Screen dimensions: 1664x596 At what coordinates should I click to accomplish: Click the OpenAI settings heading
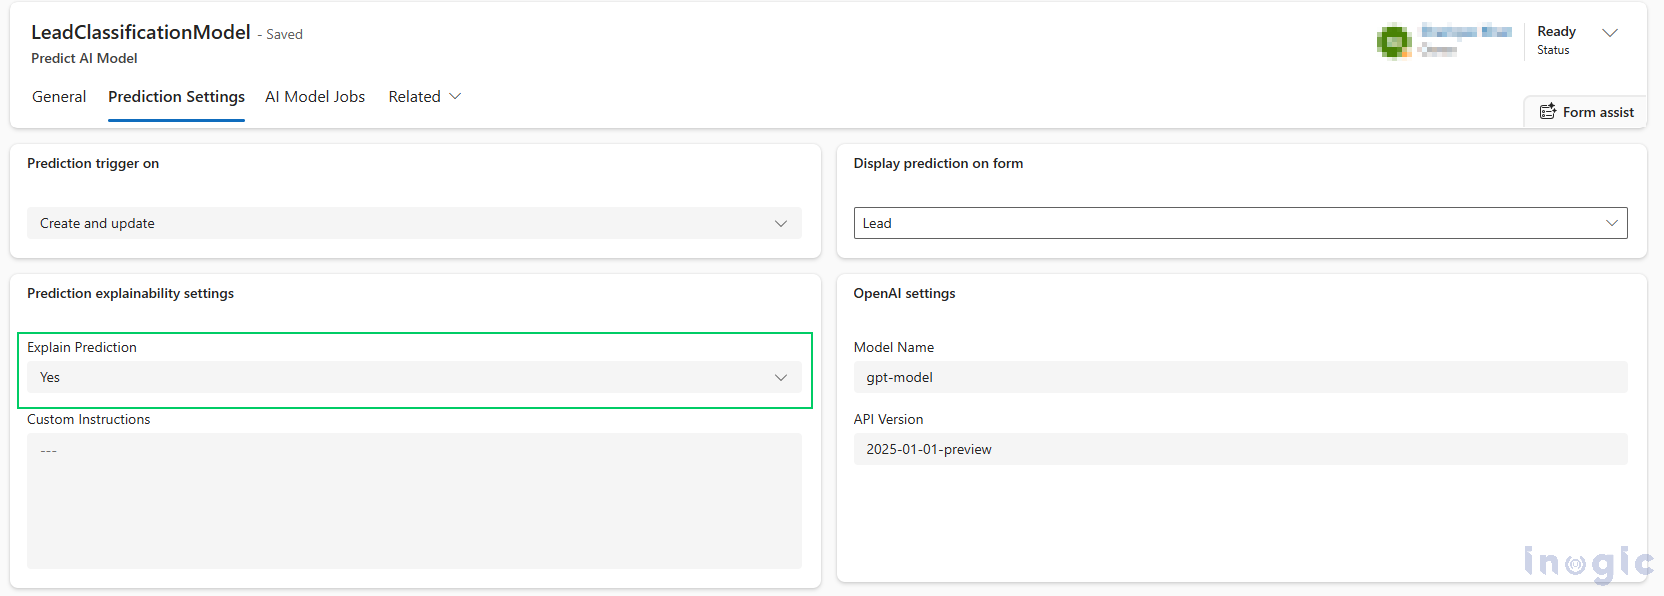904,293
